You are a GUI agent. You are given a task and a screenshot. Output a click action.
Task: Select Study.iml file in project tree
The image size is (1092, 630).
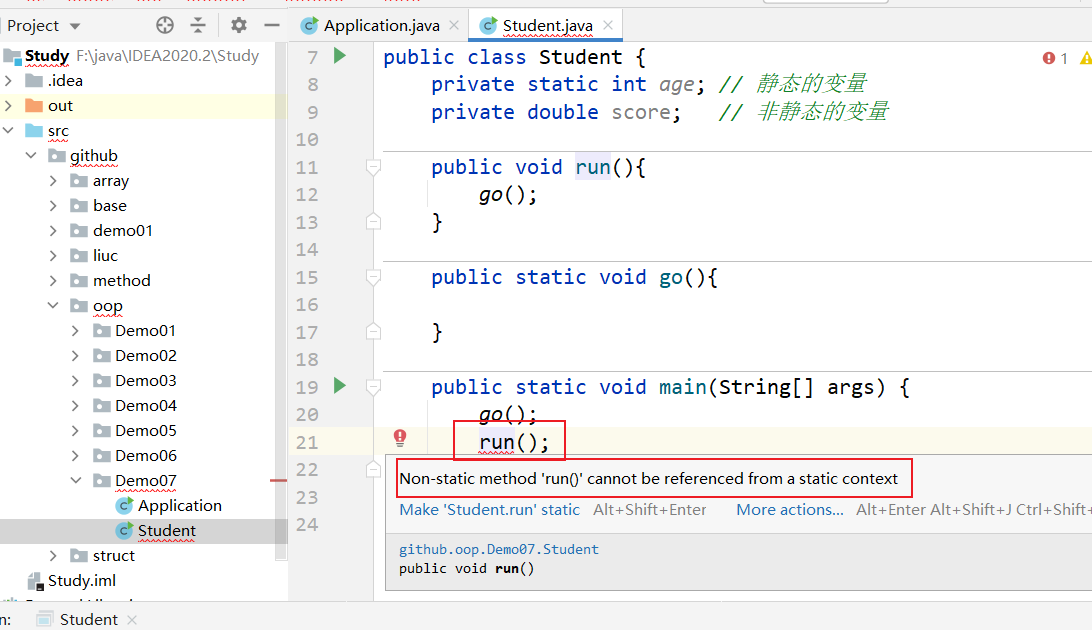(81, 580)
